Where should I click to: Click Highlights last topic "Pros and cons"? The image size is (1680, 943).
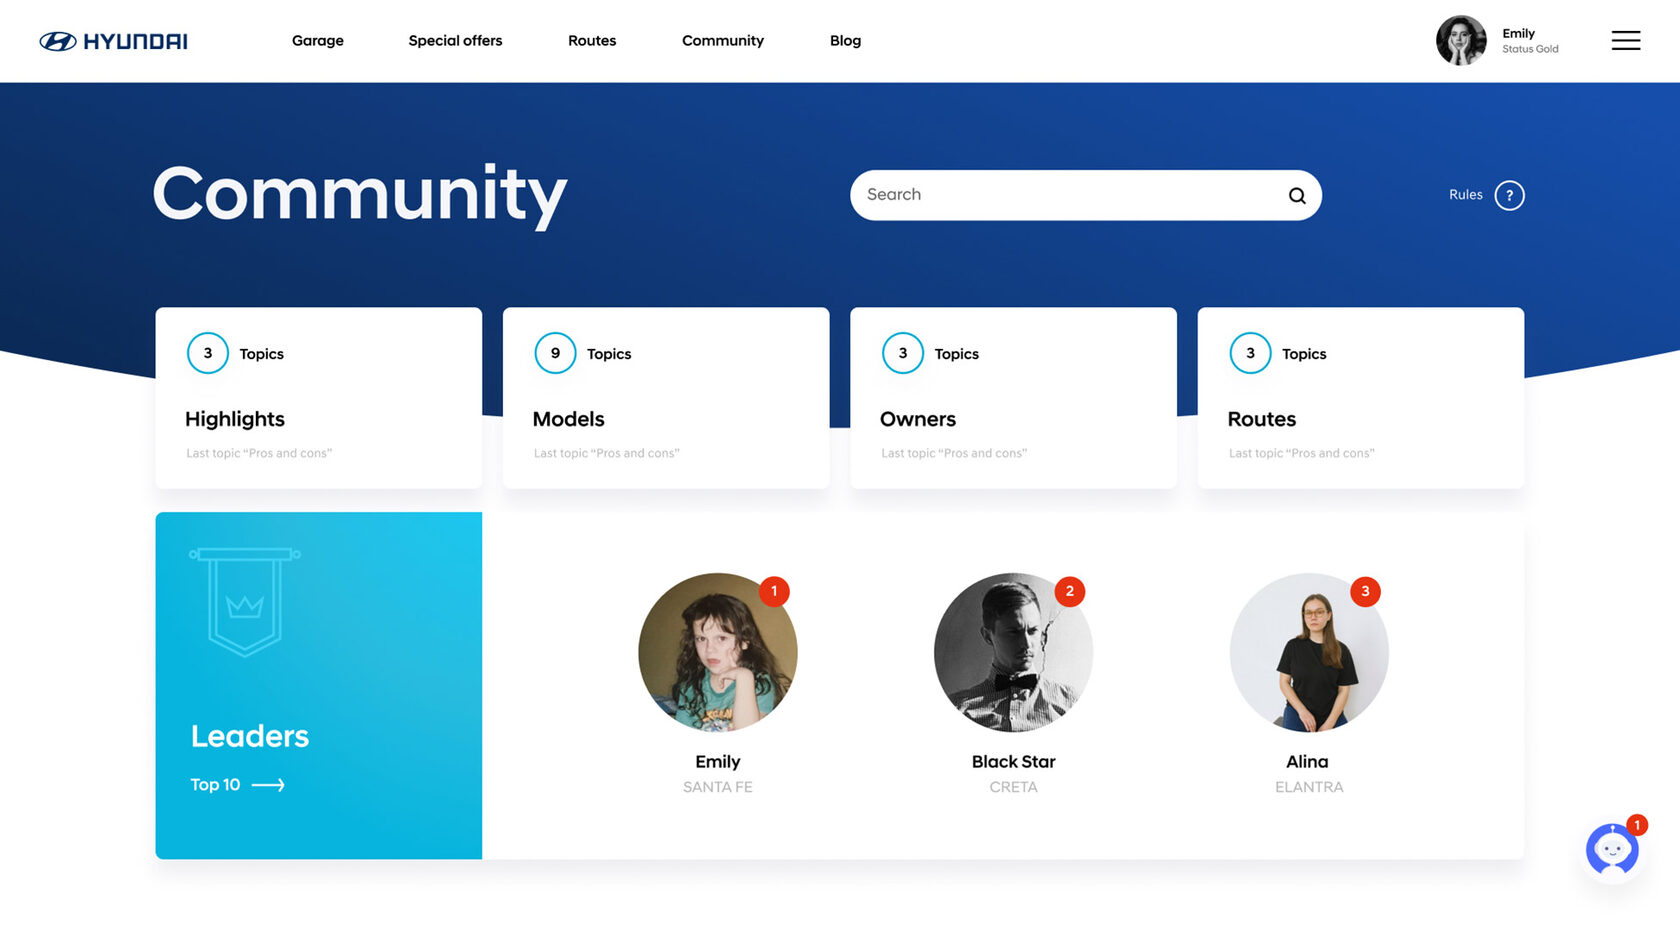click(x=259, y=453)
